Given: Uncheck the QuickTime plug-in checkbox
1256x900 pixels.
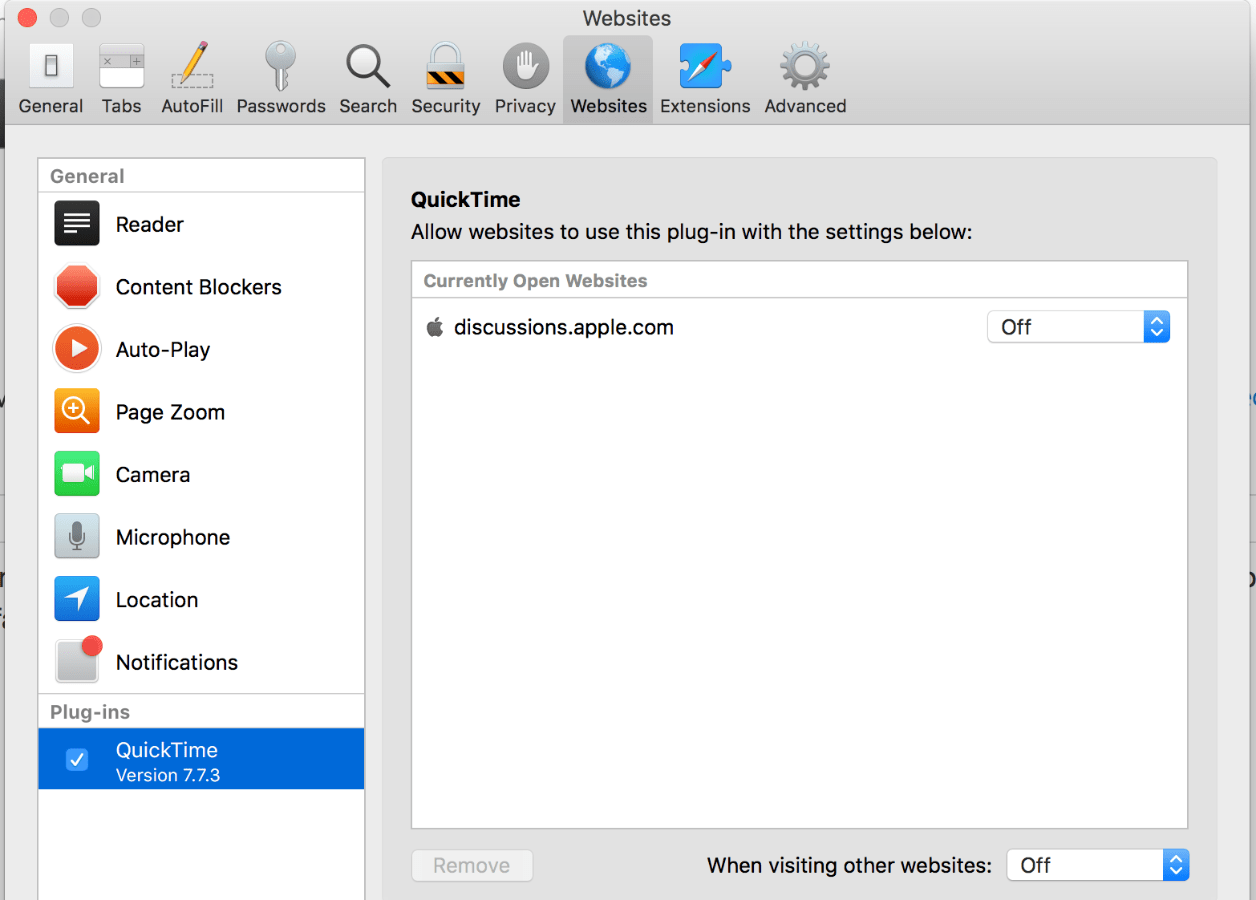Looking at the screenshot, I should point(77,759).
